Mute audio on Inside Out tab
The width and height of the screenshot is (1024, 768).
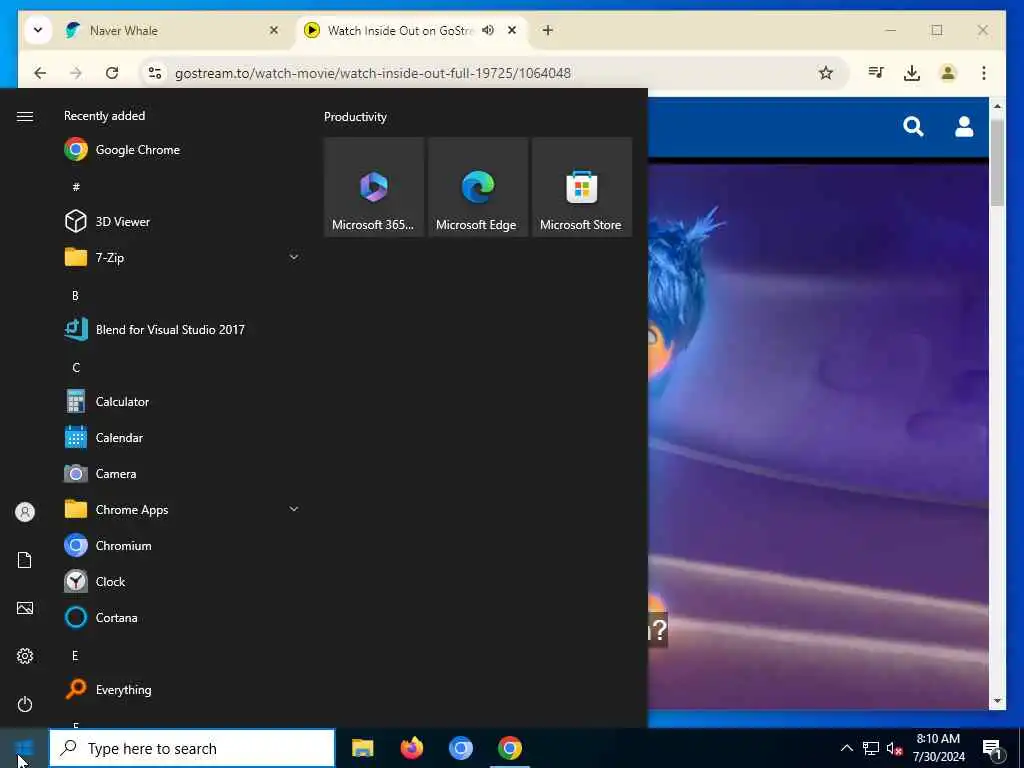click(x=488, y=30)
